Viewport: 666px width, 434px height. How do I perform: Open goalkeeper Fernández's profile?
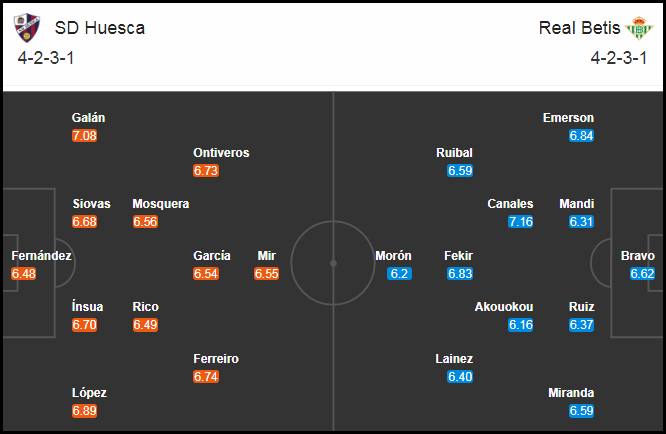point(41,256)
